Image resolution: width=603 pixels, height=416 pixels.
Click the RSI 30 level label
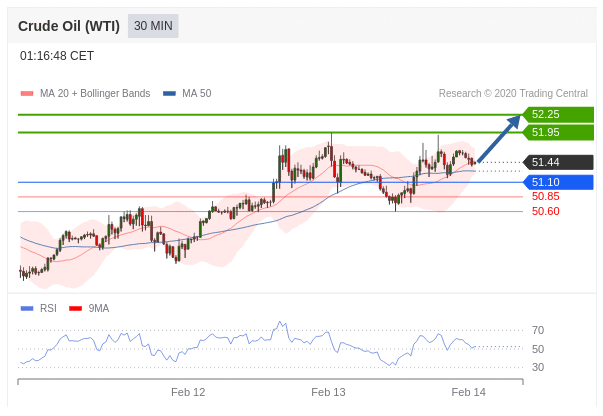tap(538, 367)
